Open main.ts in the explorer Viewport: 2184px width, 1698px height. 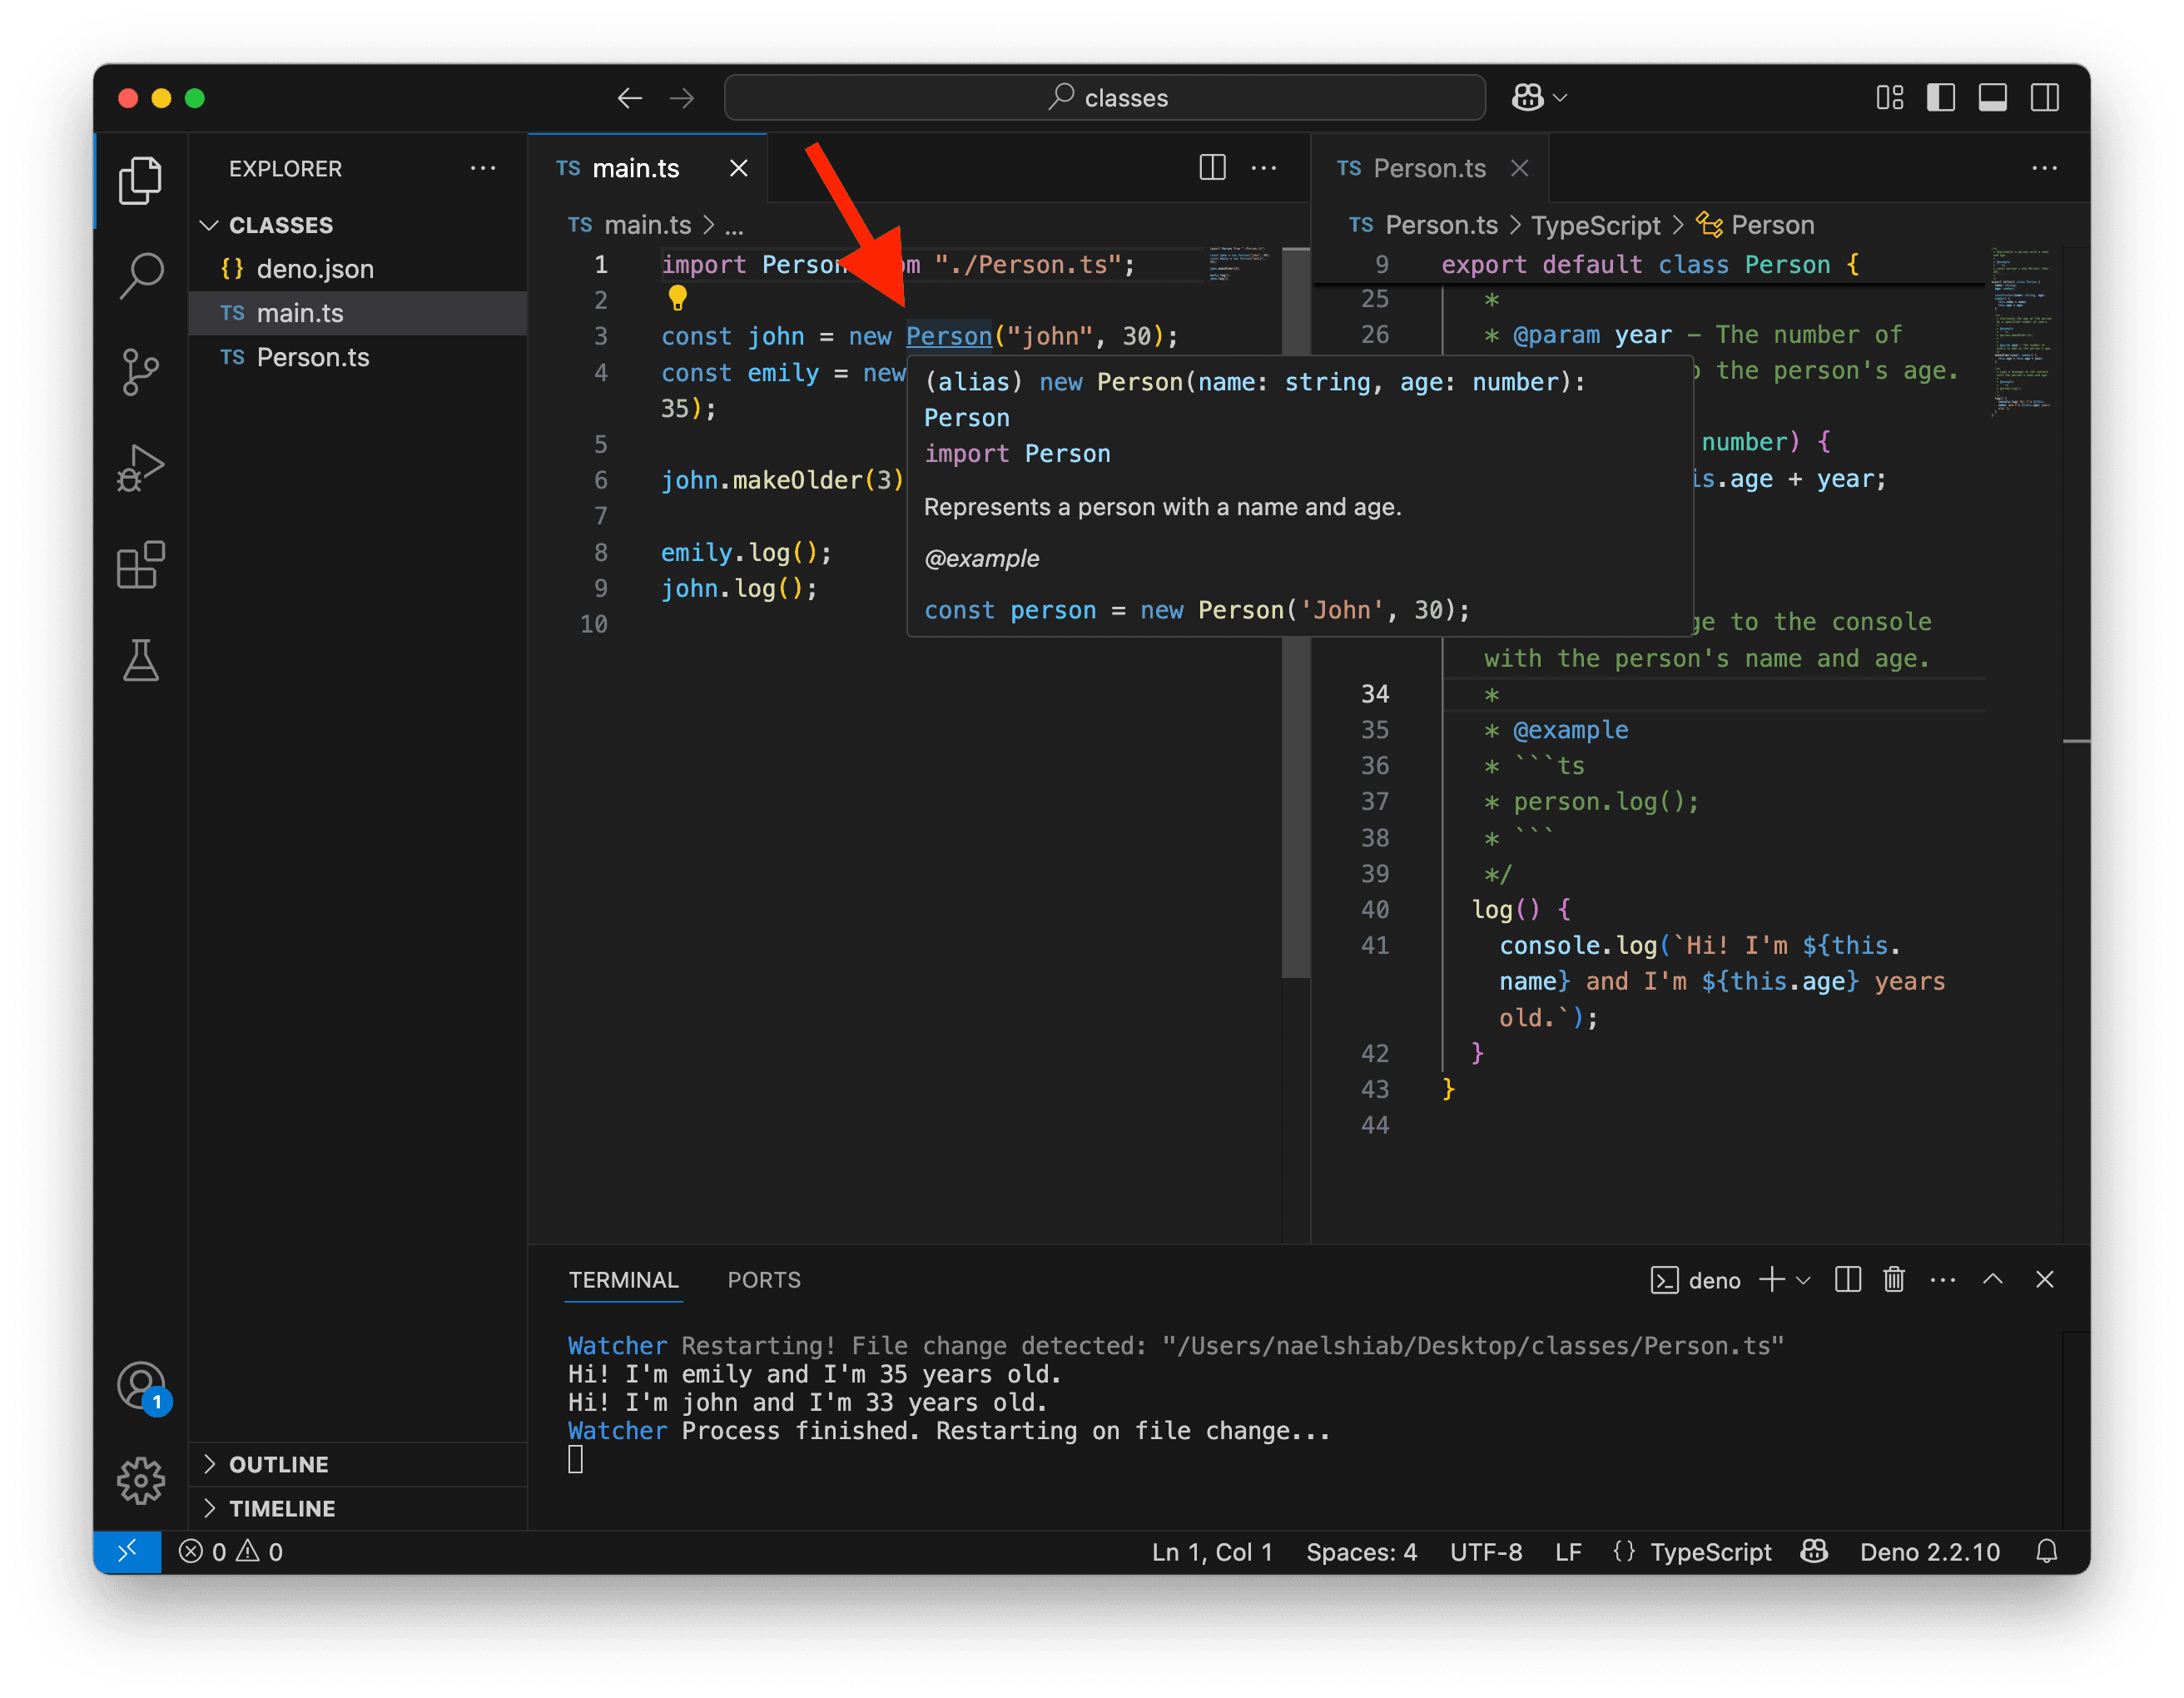(x=357, y=313)
